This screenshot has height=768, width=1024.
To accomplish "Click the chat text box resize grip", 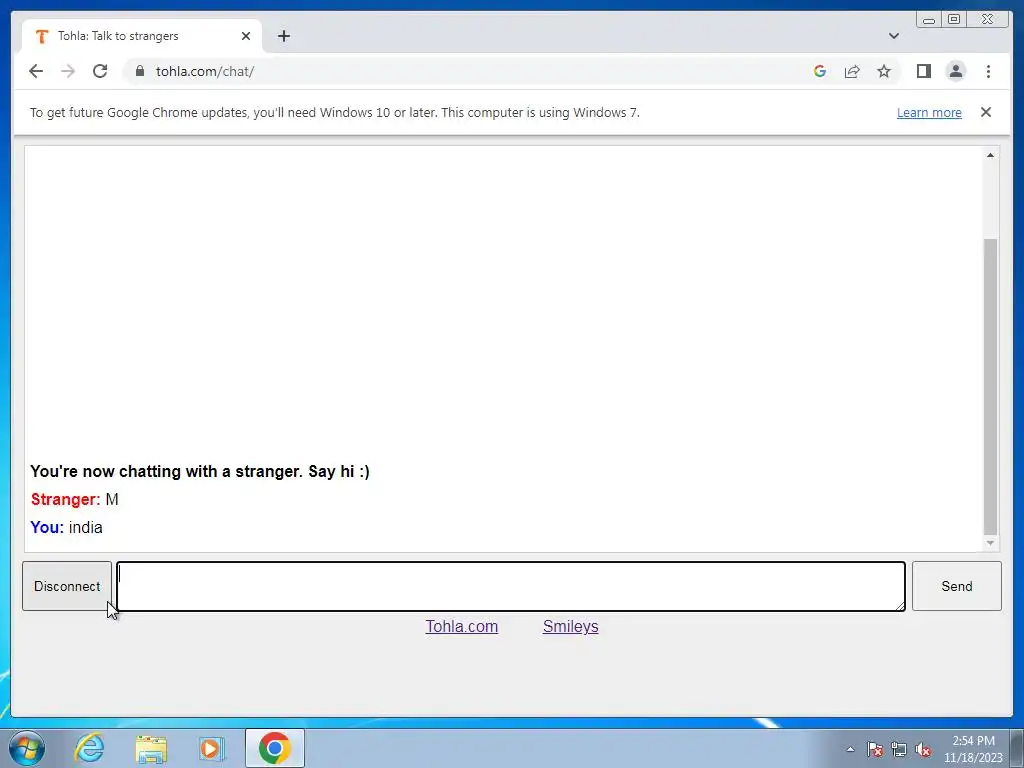I will [x=899, y=605].
